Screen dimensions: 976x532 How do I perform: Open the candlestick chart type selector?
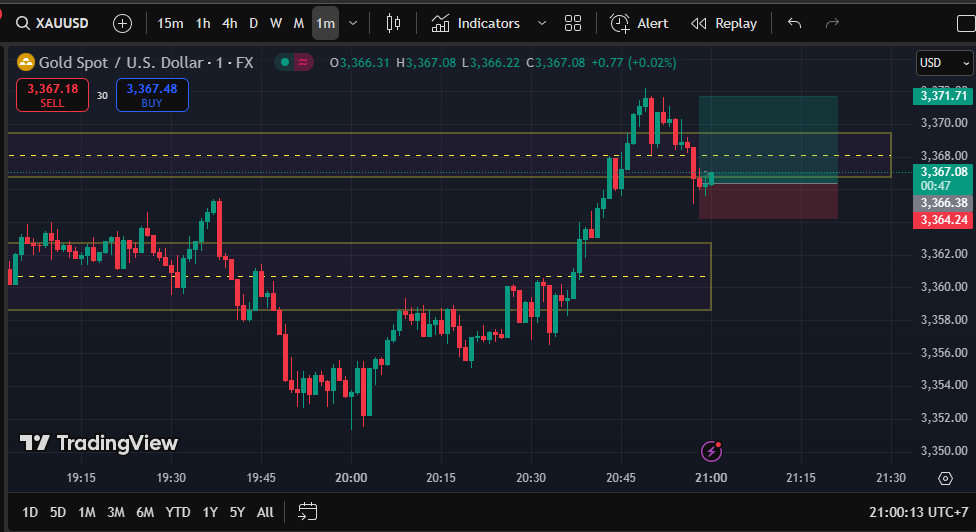393,24
